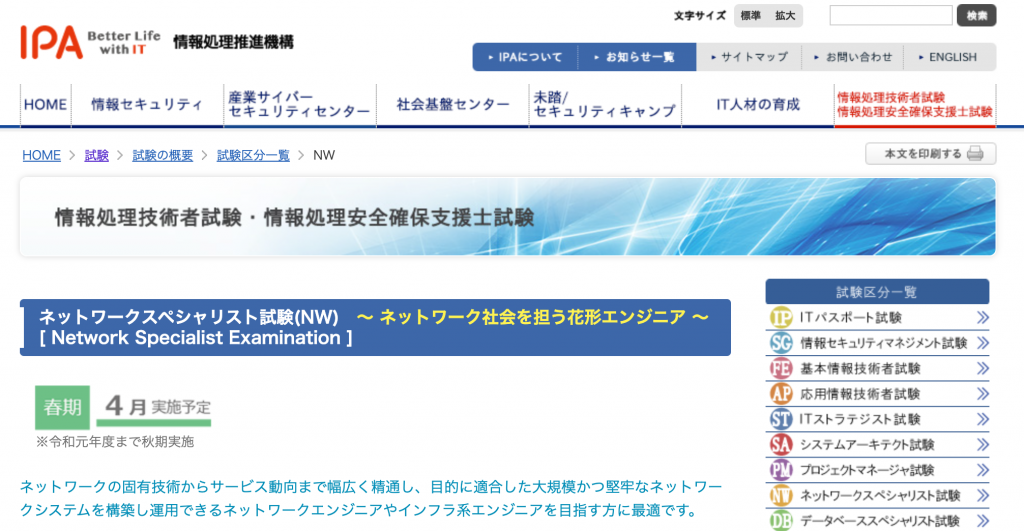Click the AP badge icon in exam list
Image resolution: width=1024 pixels, height=531 pixels.
tap(781, 394)
